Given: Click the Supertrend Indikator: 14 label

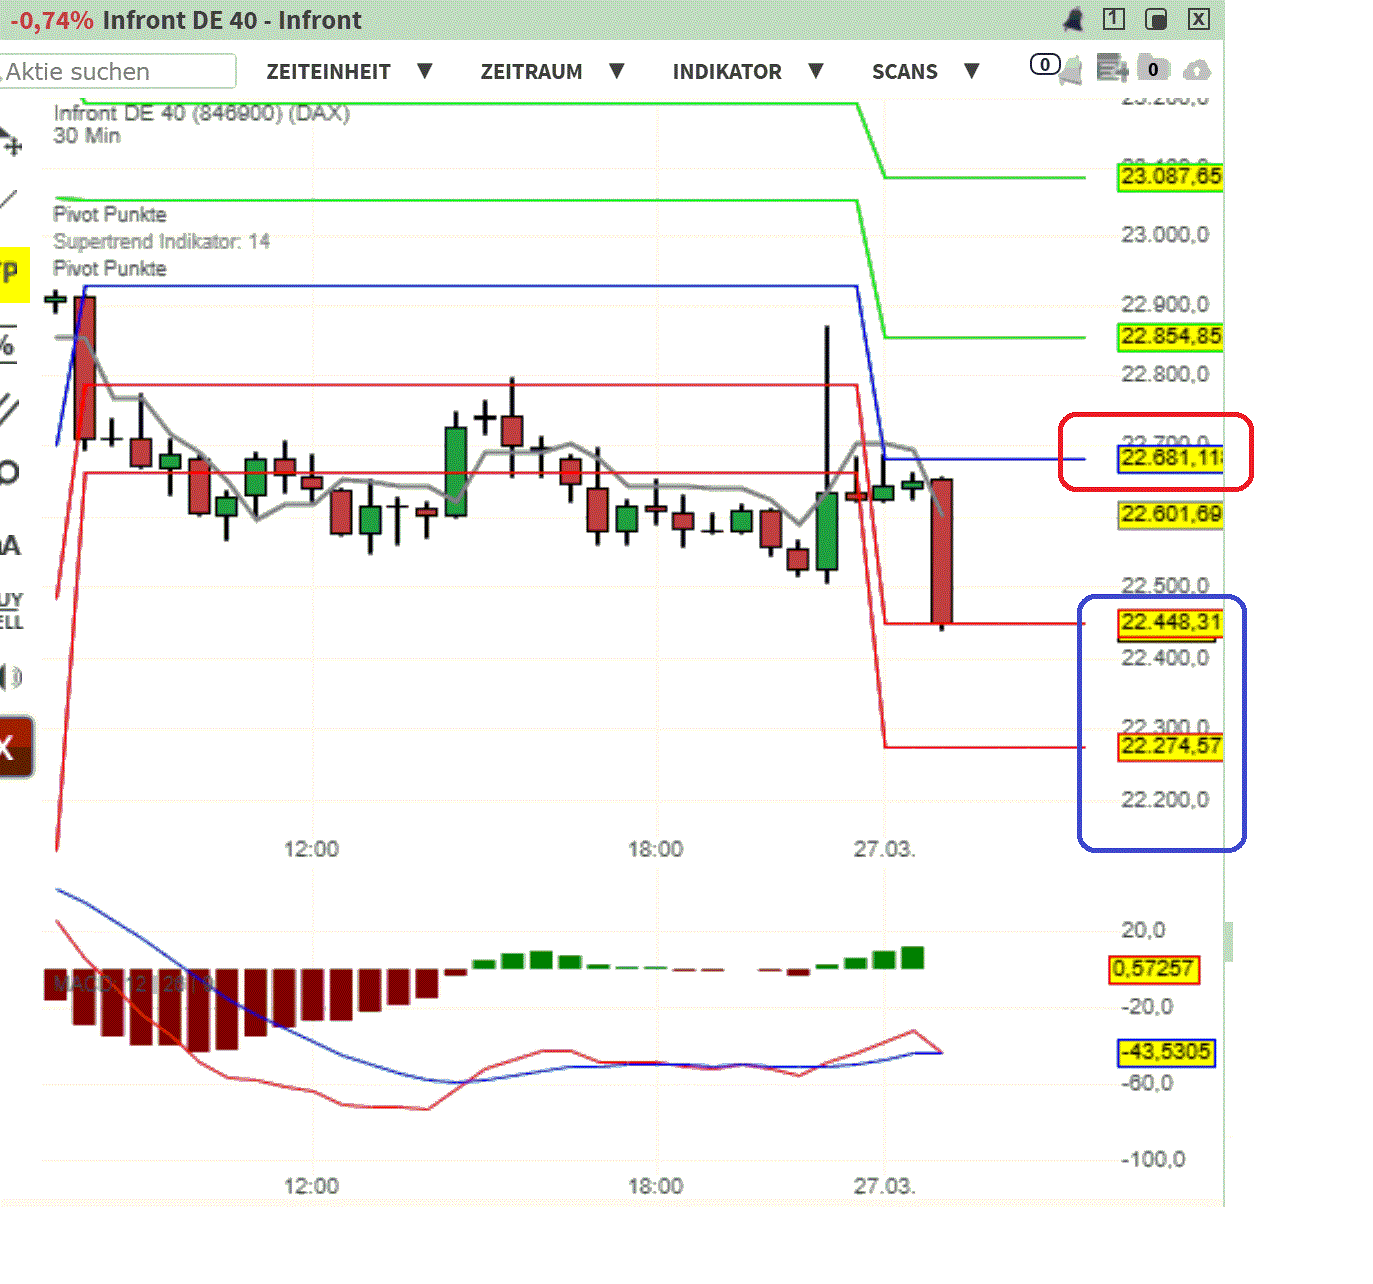Looking at the screenshot, I should click(x=162, y=241).
